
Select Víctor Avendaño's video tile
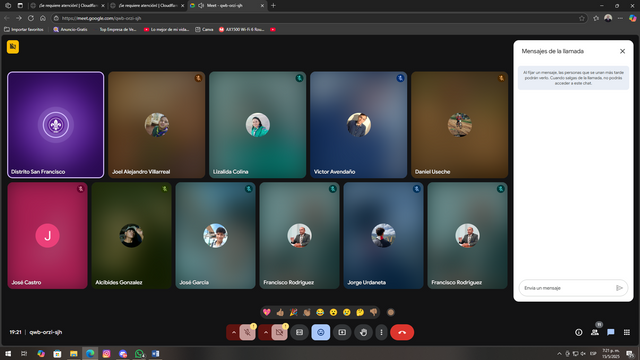click(358, 125)
